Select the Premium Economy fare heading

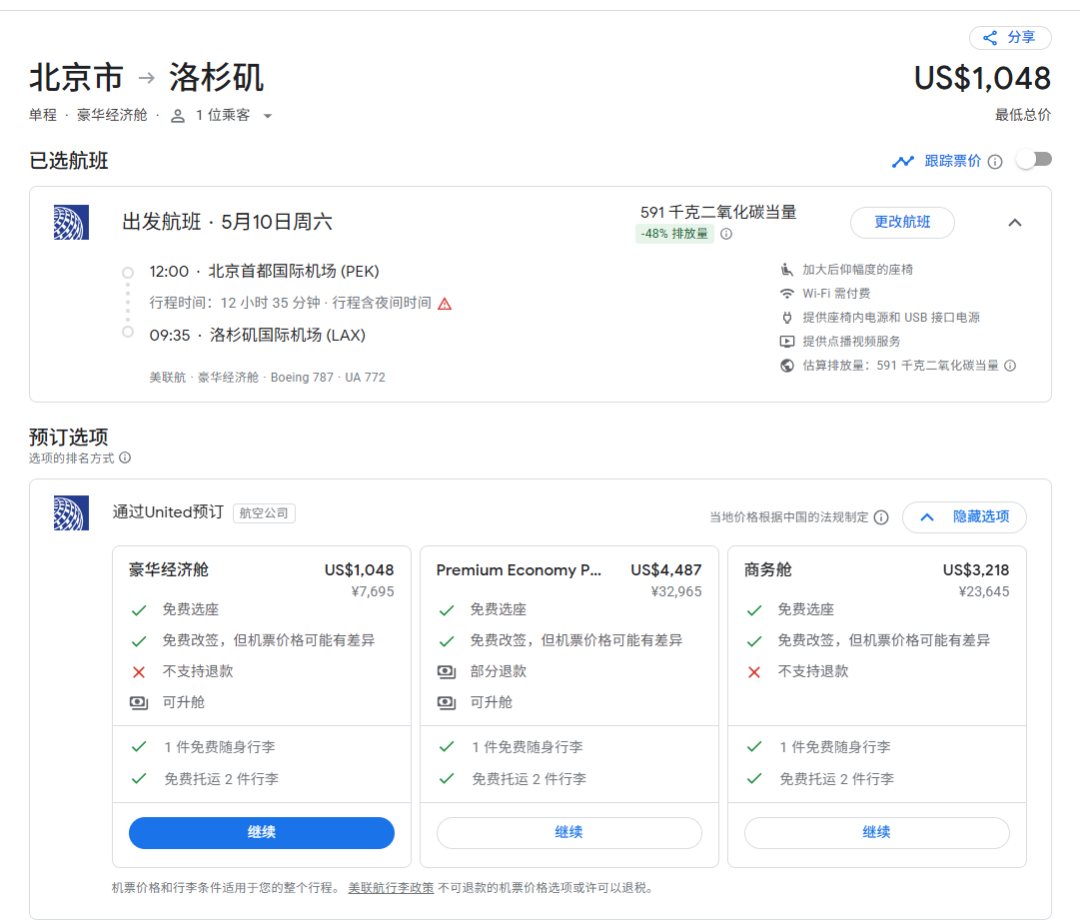pyautogui.click(x=520, y=570)
